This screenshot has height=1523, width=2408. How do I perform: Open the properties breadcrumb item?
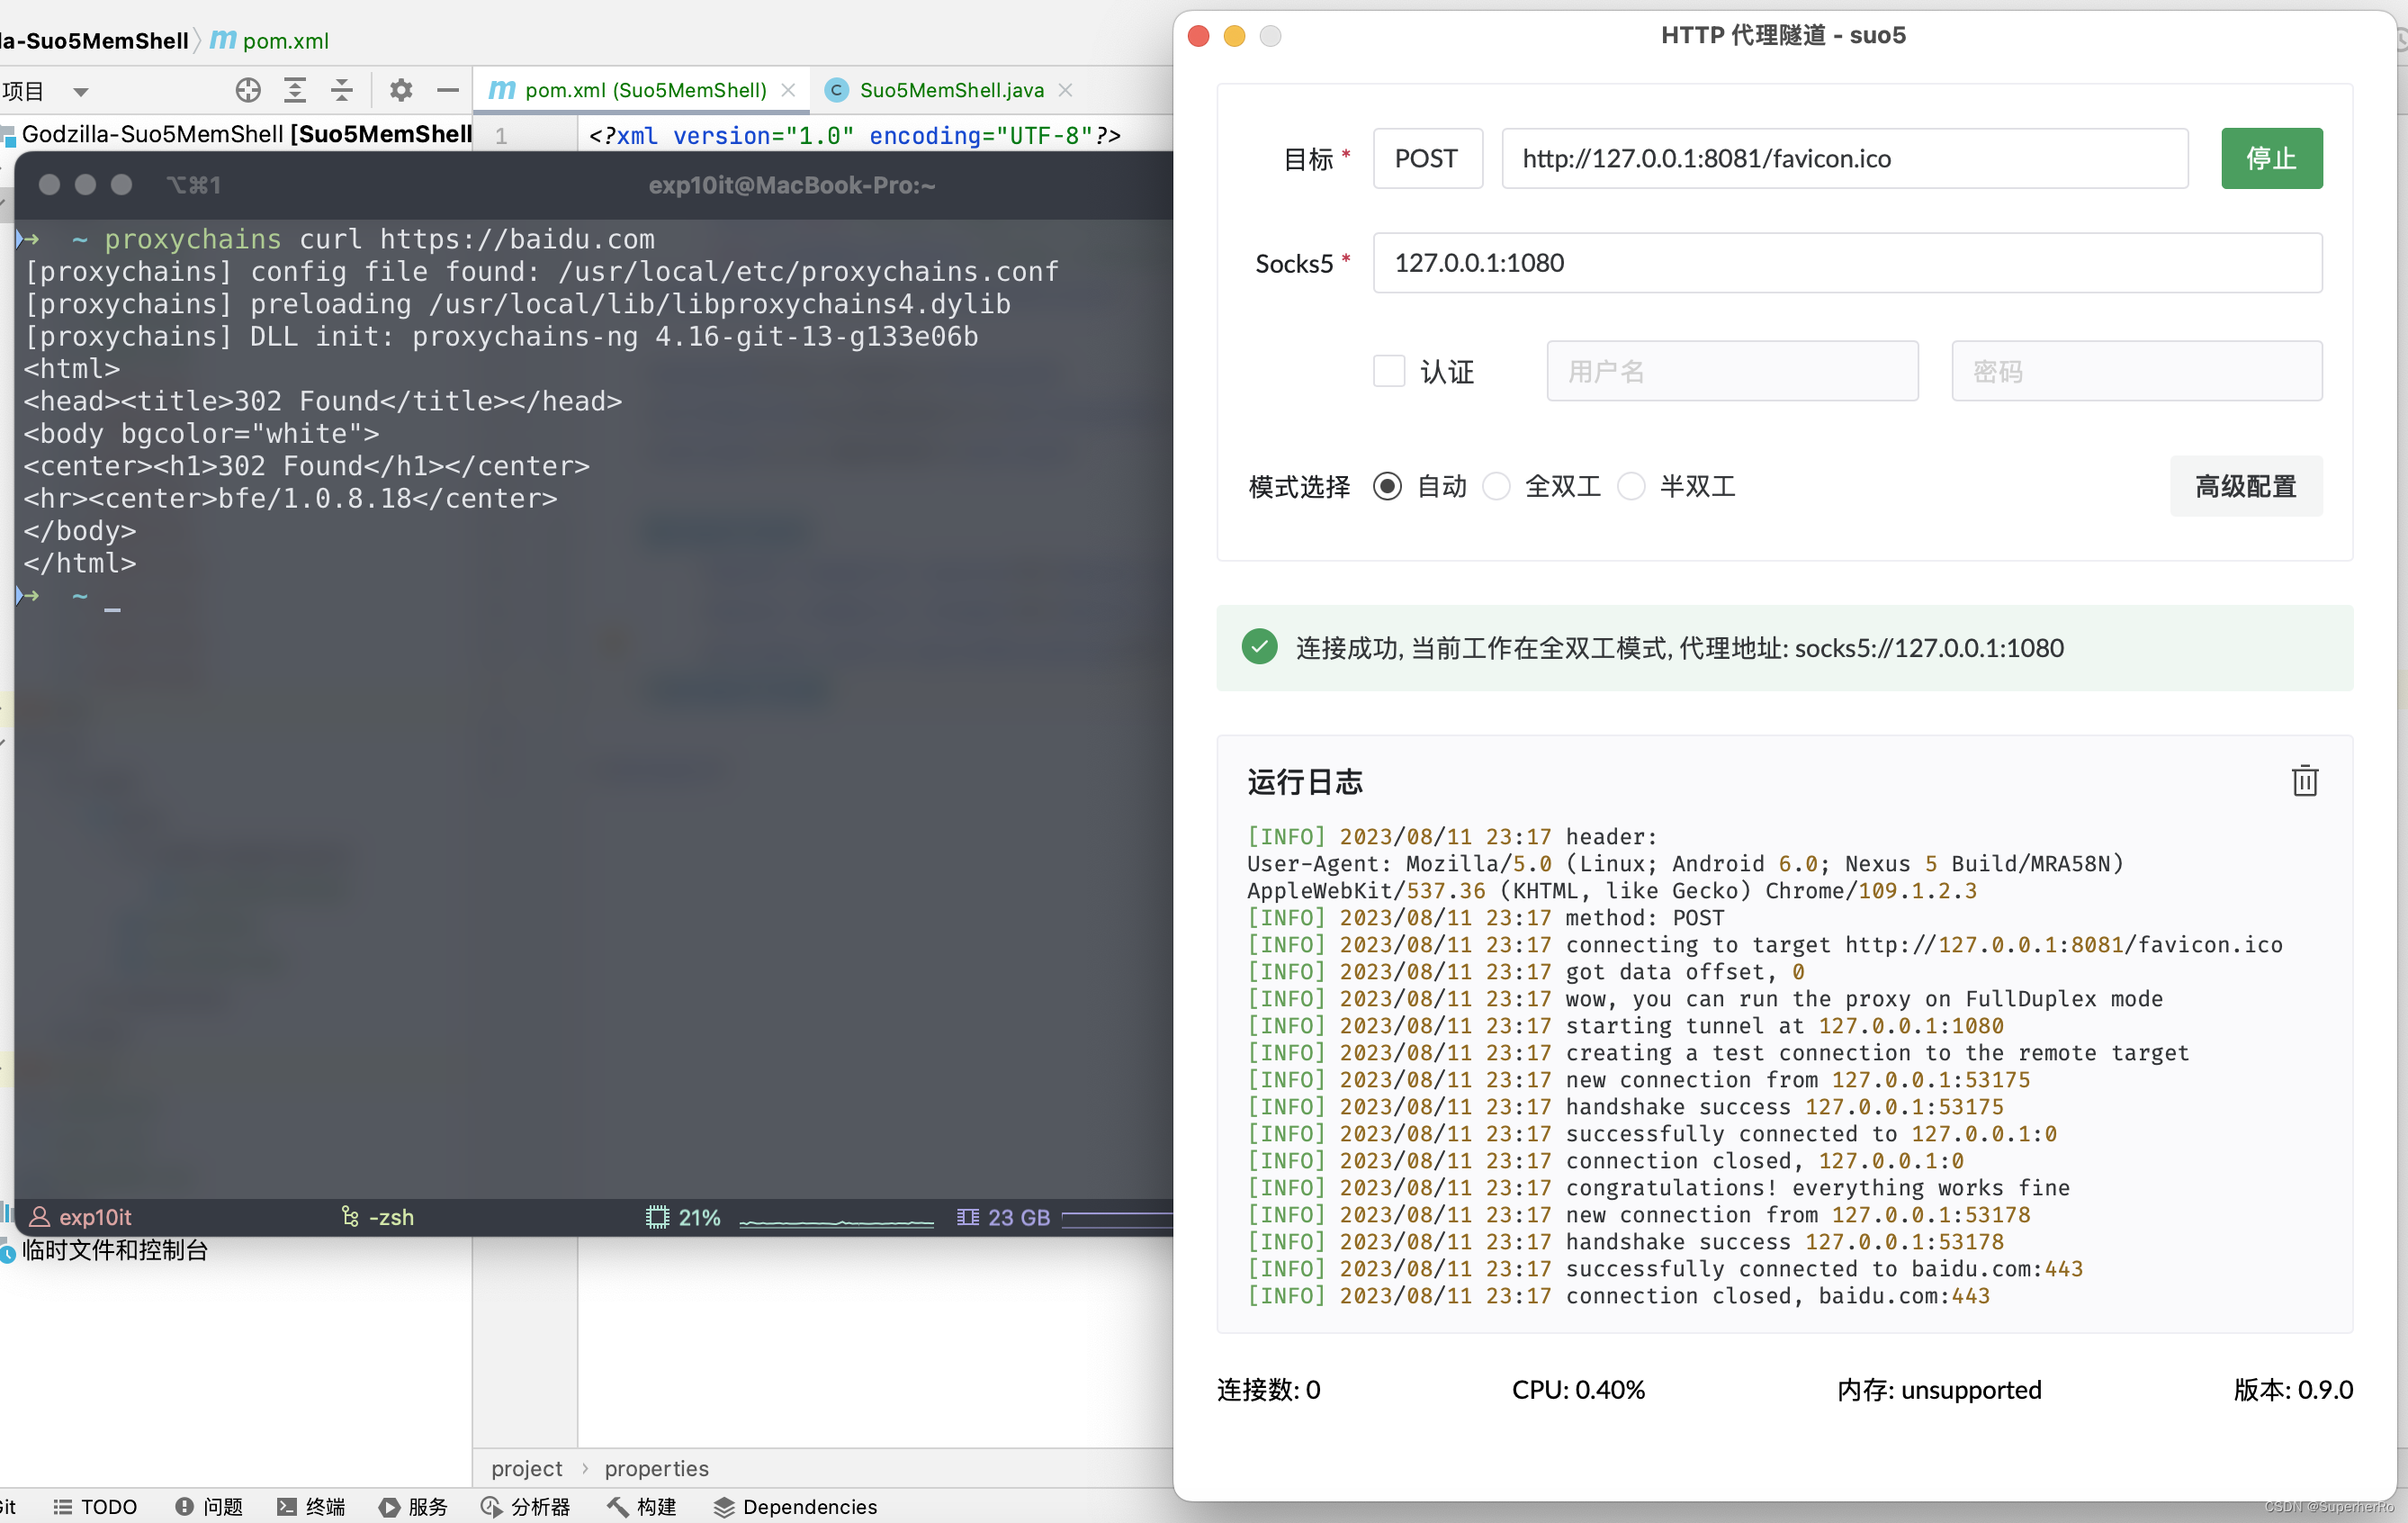click(x=655, y=1468)
